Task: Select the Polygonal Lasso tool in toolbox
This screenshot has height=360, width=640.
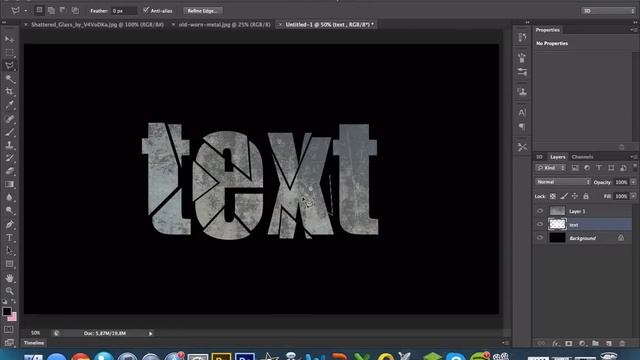Action: point(9,65)
